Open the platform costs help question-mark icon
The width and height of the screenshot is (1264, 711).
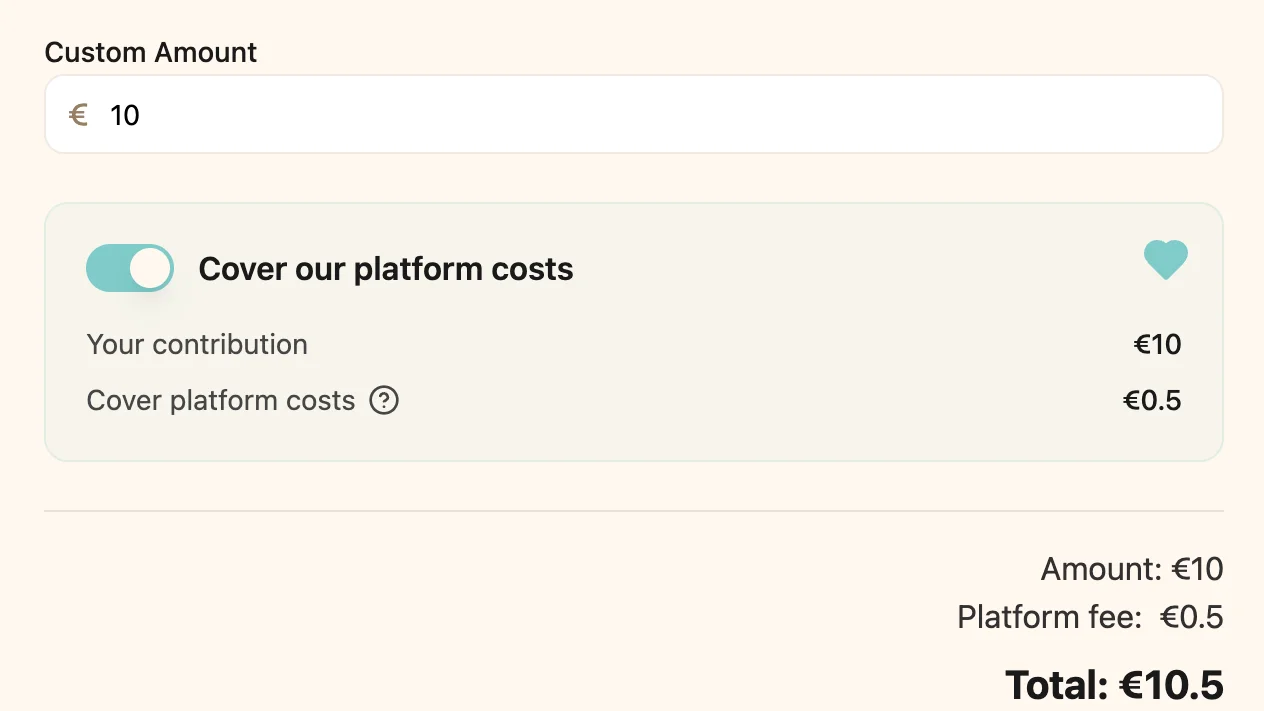[x=384, y=401]
